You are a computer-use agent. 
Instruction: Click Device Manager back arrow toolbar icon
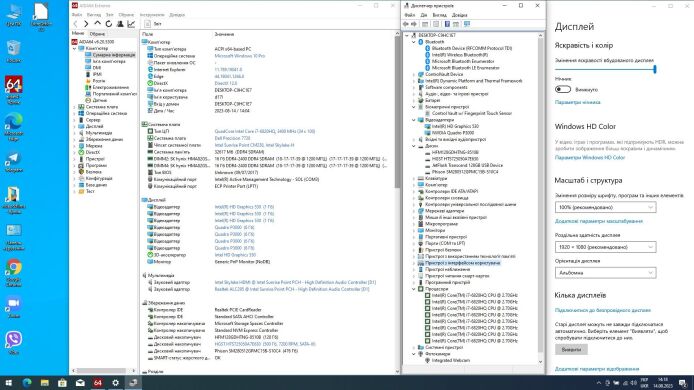406,24
